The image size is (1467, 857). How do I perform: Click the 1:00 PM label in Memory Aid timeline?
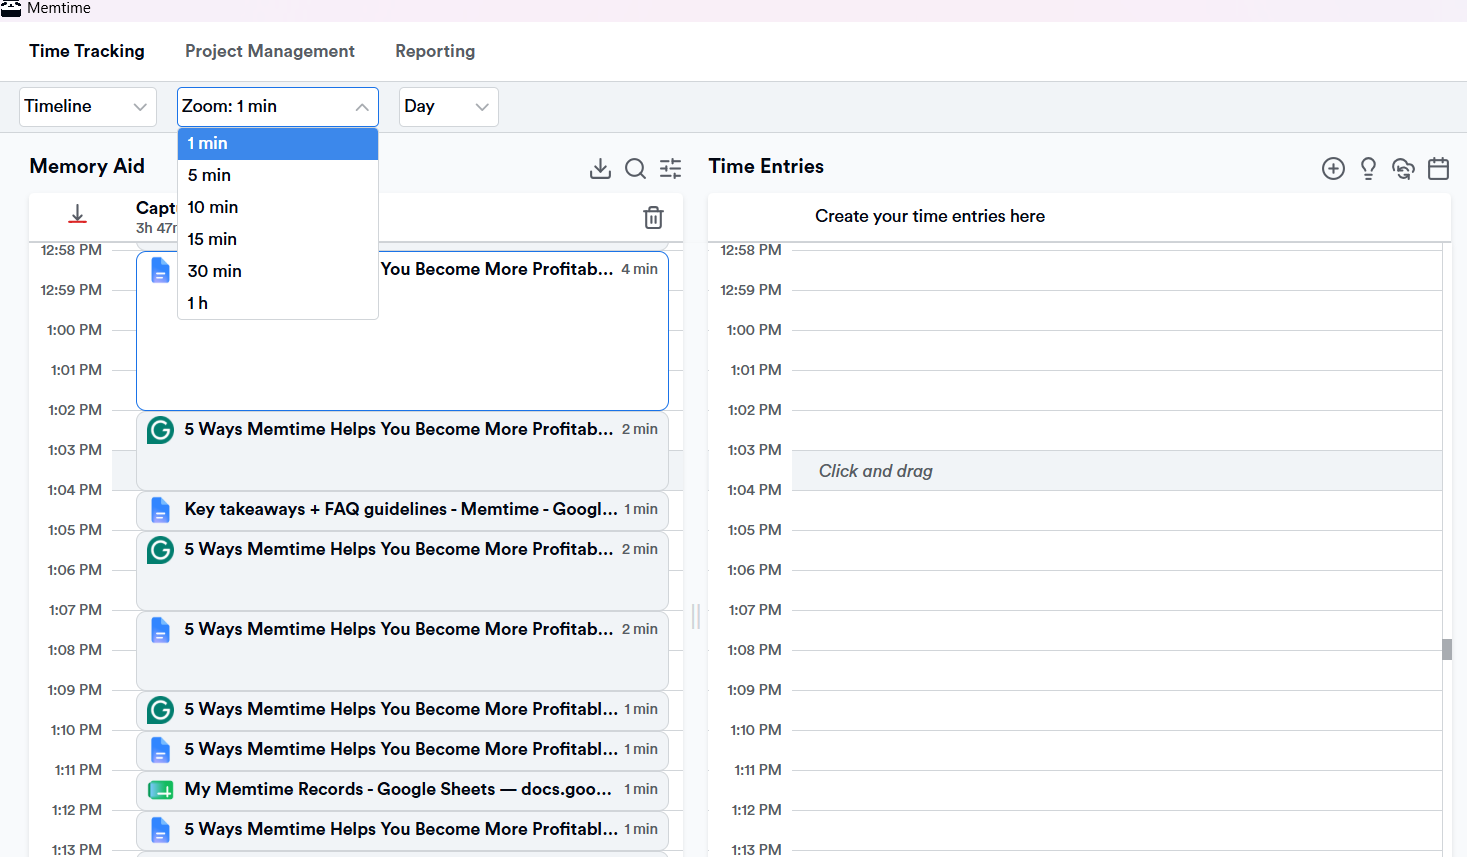tap(74, 330)
